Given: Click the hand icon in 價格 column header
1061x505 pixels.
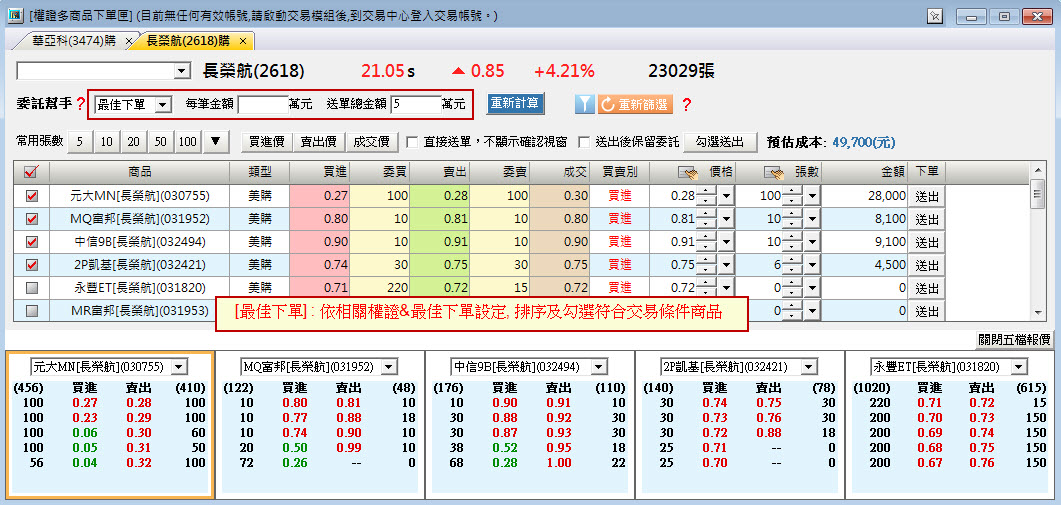Looking at the screenshot, I should click(688, 172).
